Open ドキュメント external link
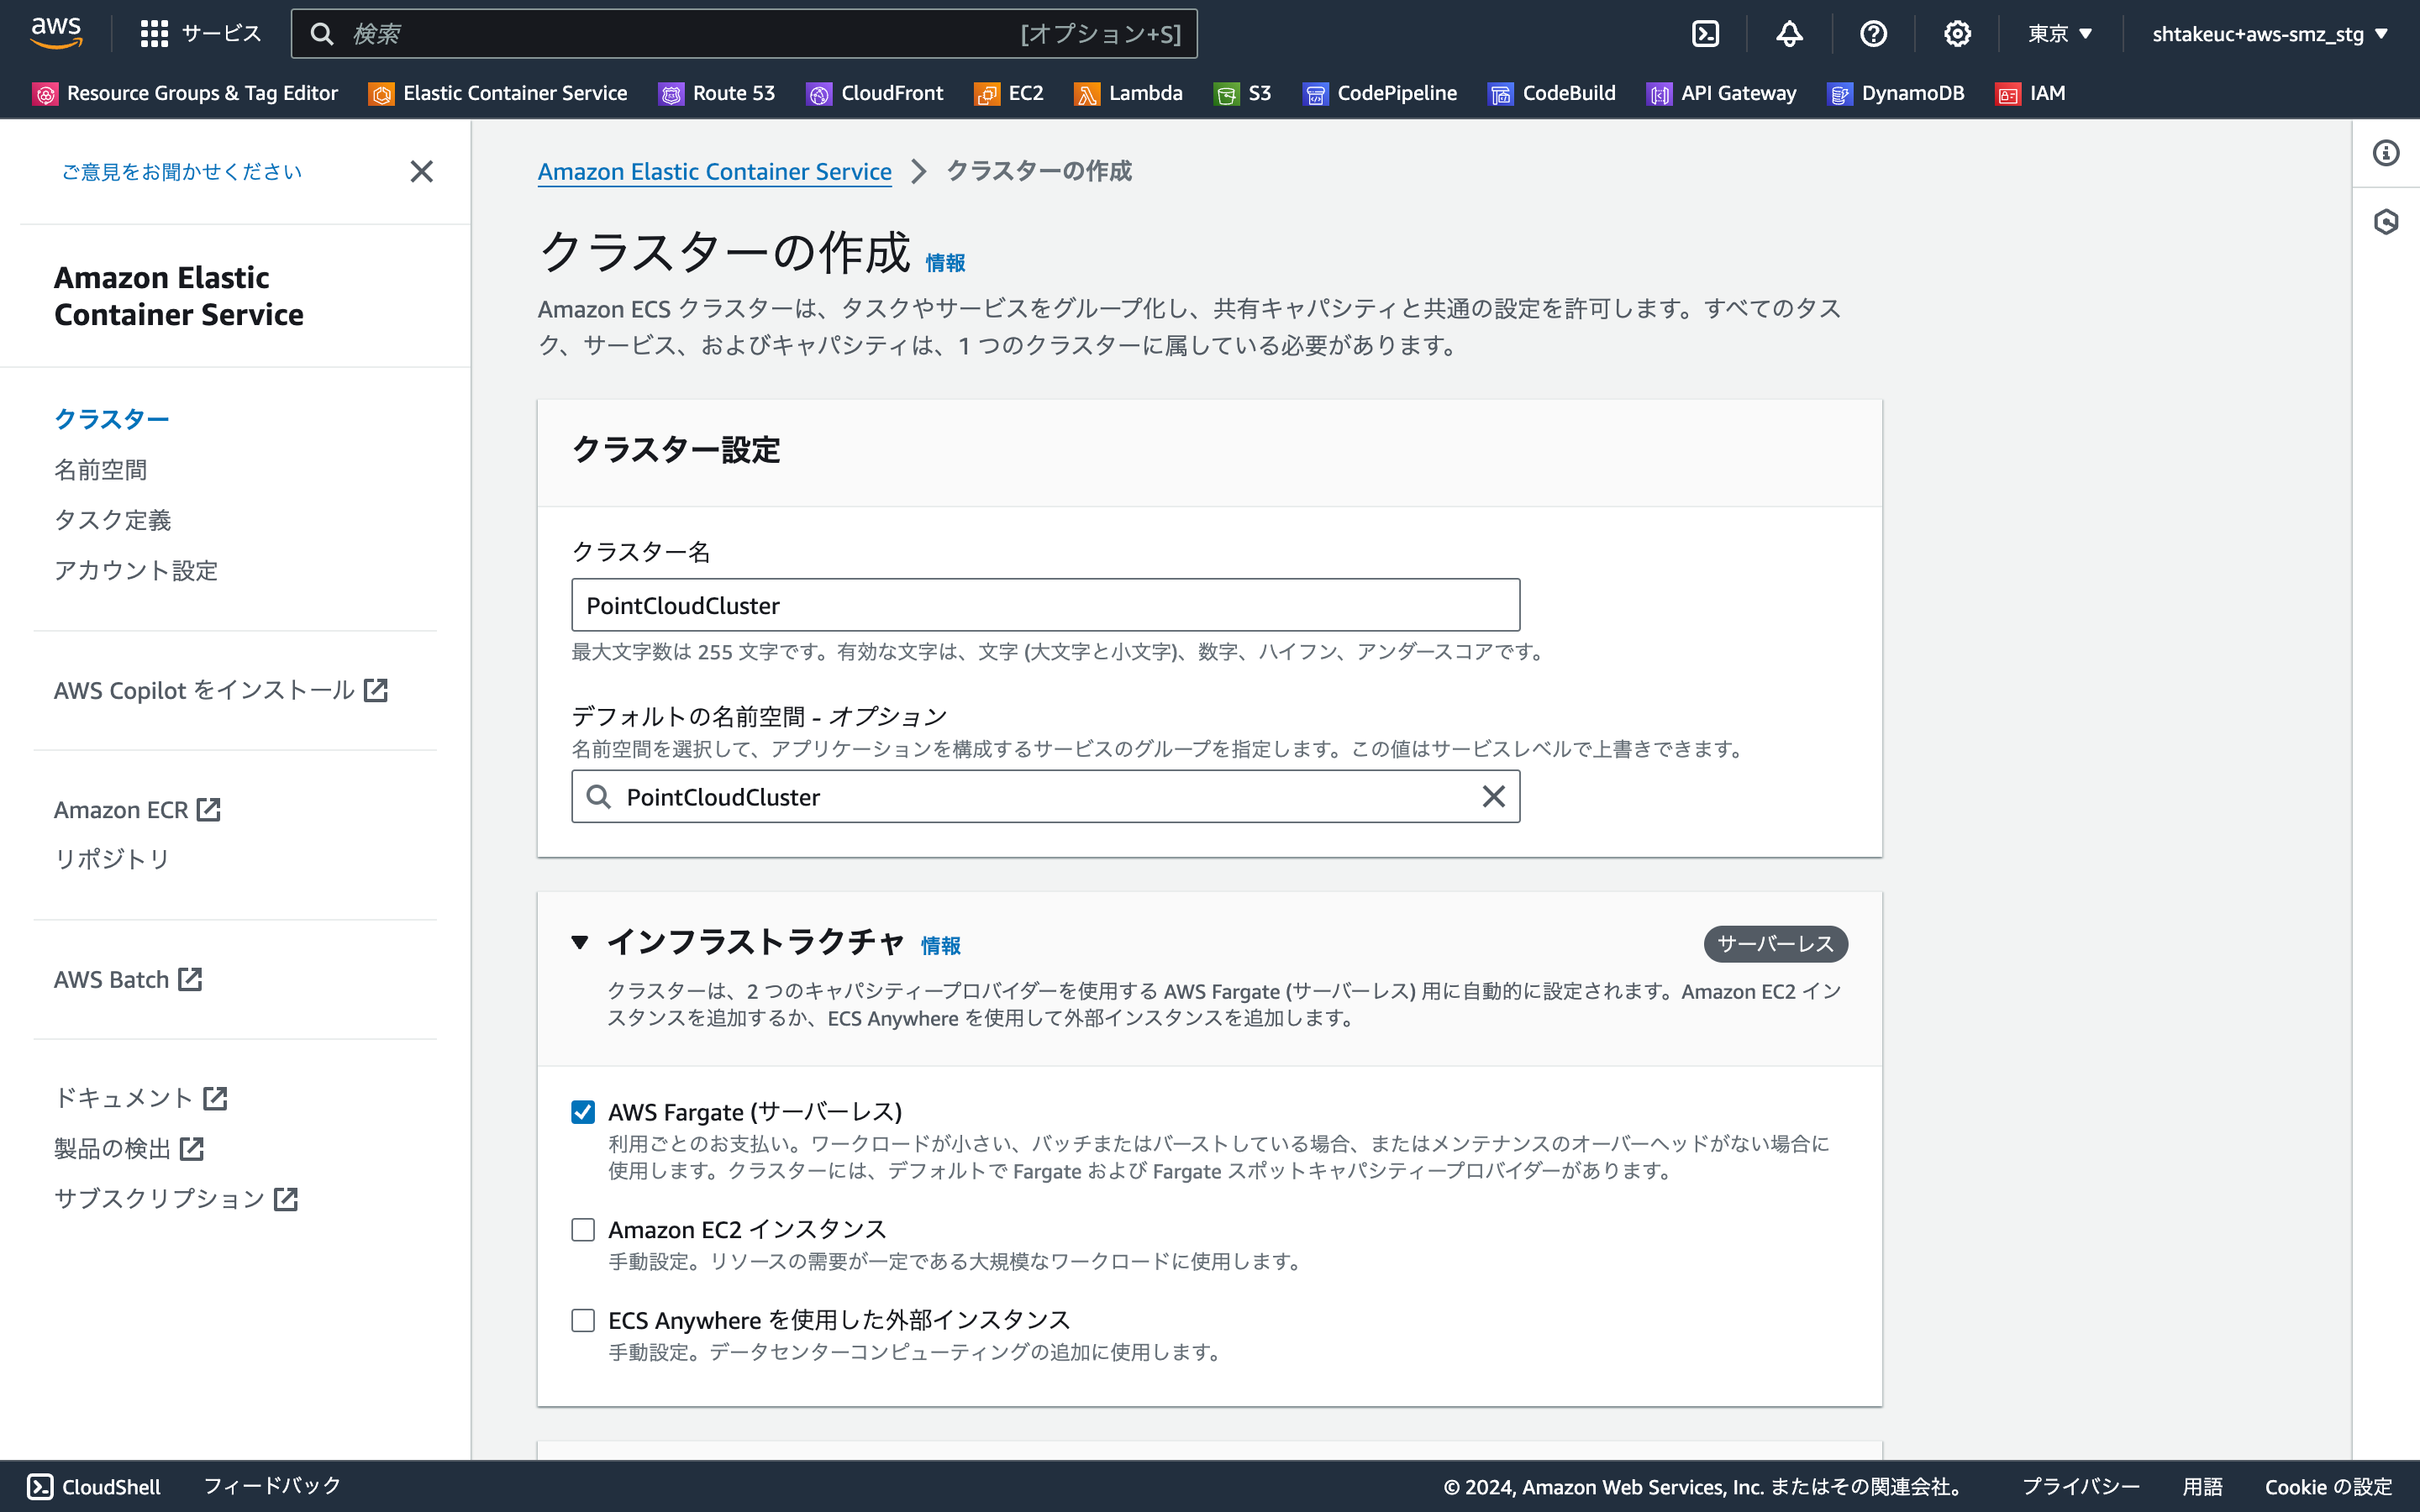The width and height of the screenshot is (2420, 1512). coord(141,1098)
